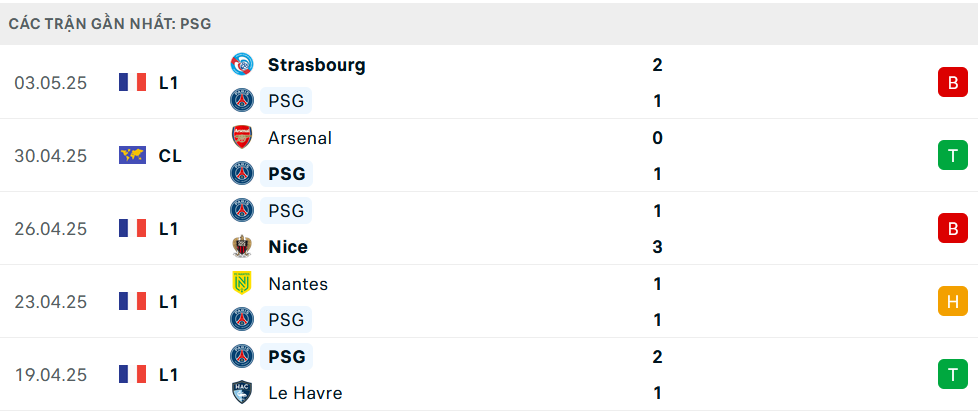
Task: Click the Le Havre crest icon
Action: click(x=241, y=393)
